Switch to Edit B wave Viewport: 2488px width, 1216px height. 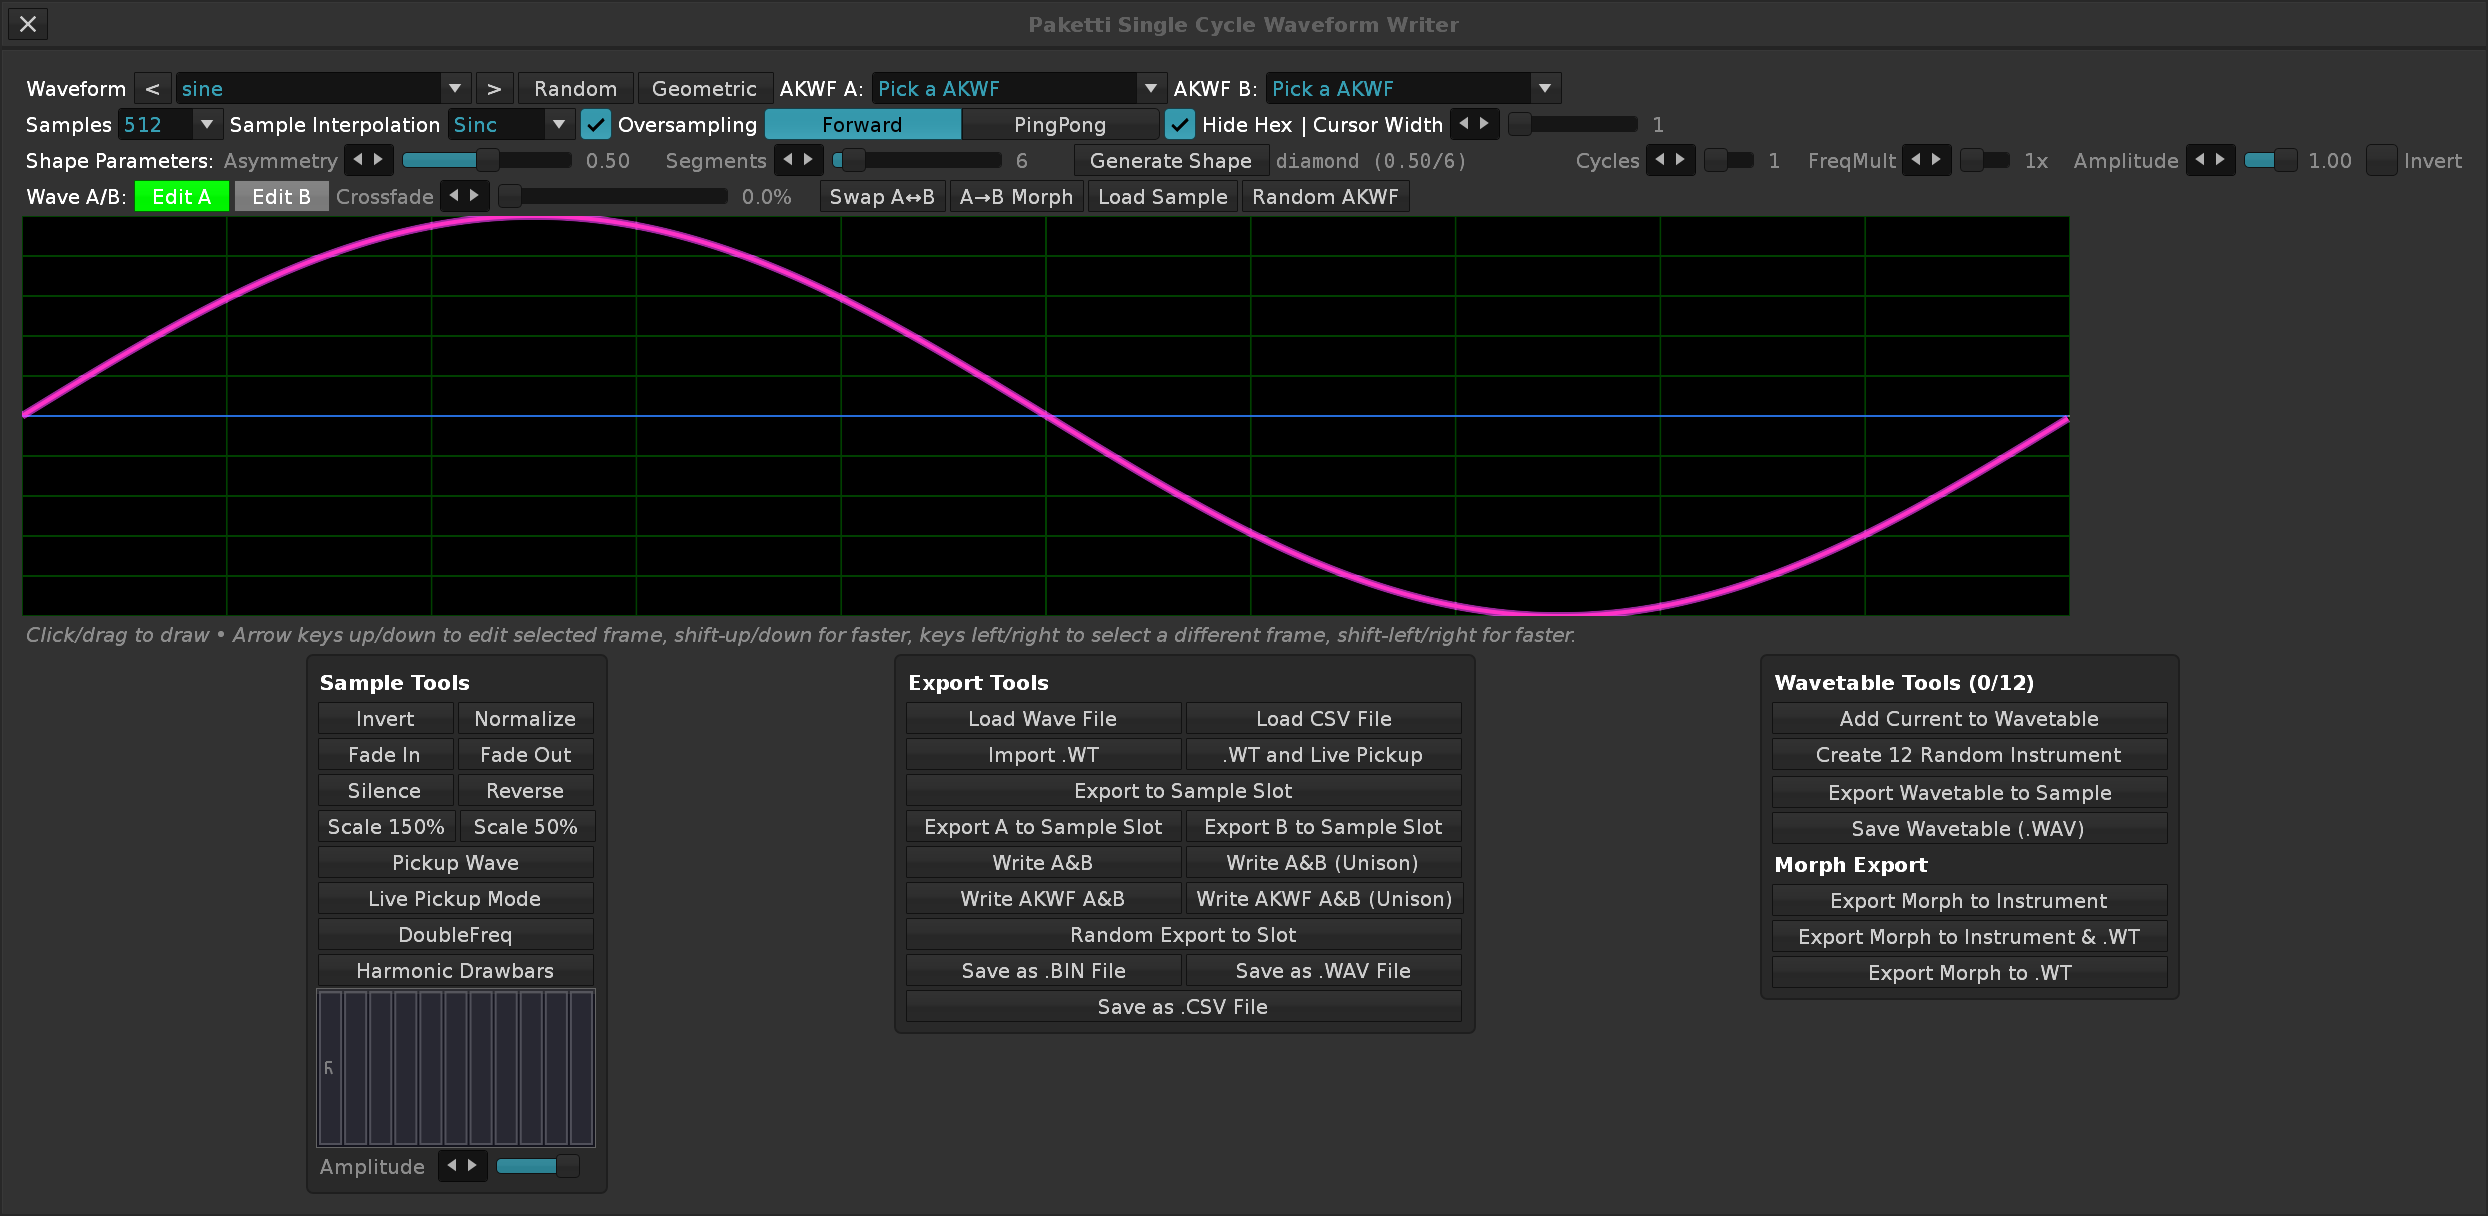coord(281,196)
